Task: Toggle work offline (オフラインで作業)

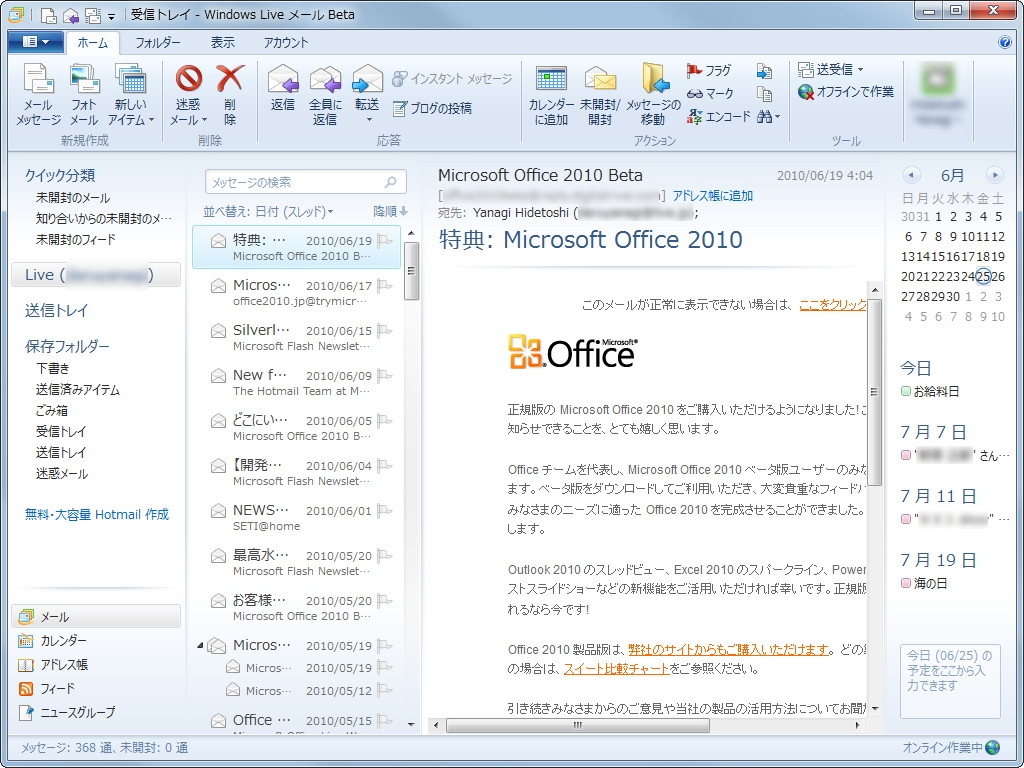Action: [846, 92]
